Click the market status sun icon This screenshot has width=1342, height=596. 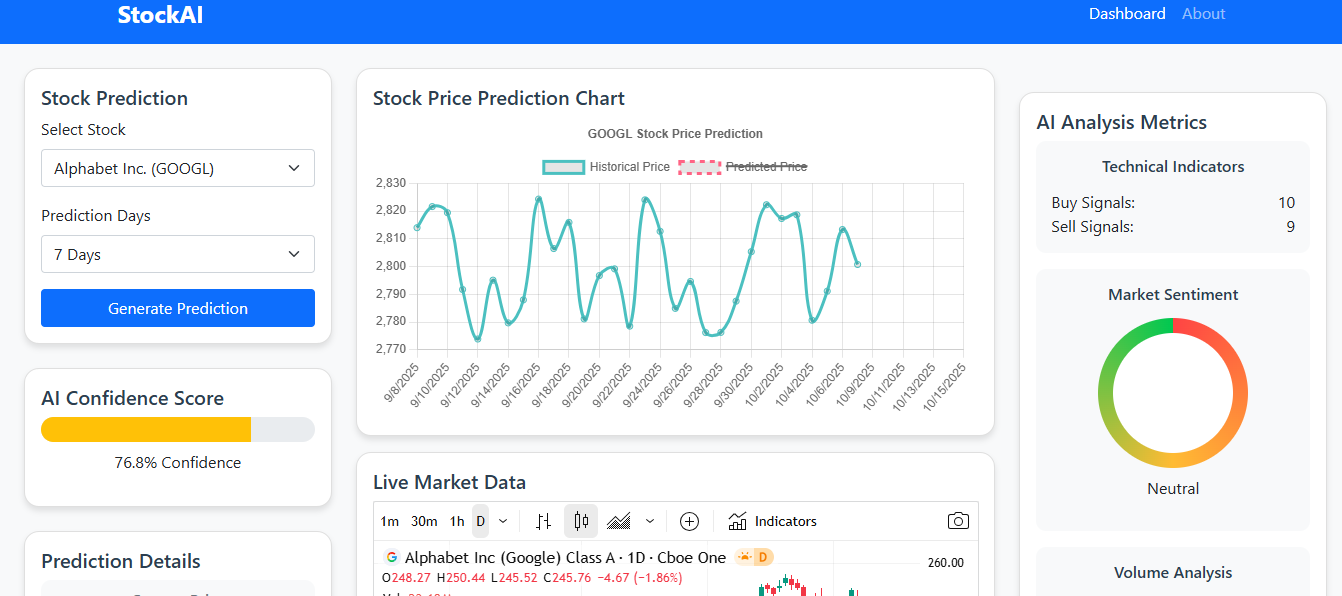(x=745, y=557)
